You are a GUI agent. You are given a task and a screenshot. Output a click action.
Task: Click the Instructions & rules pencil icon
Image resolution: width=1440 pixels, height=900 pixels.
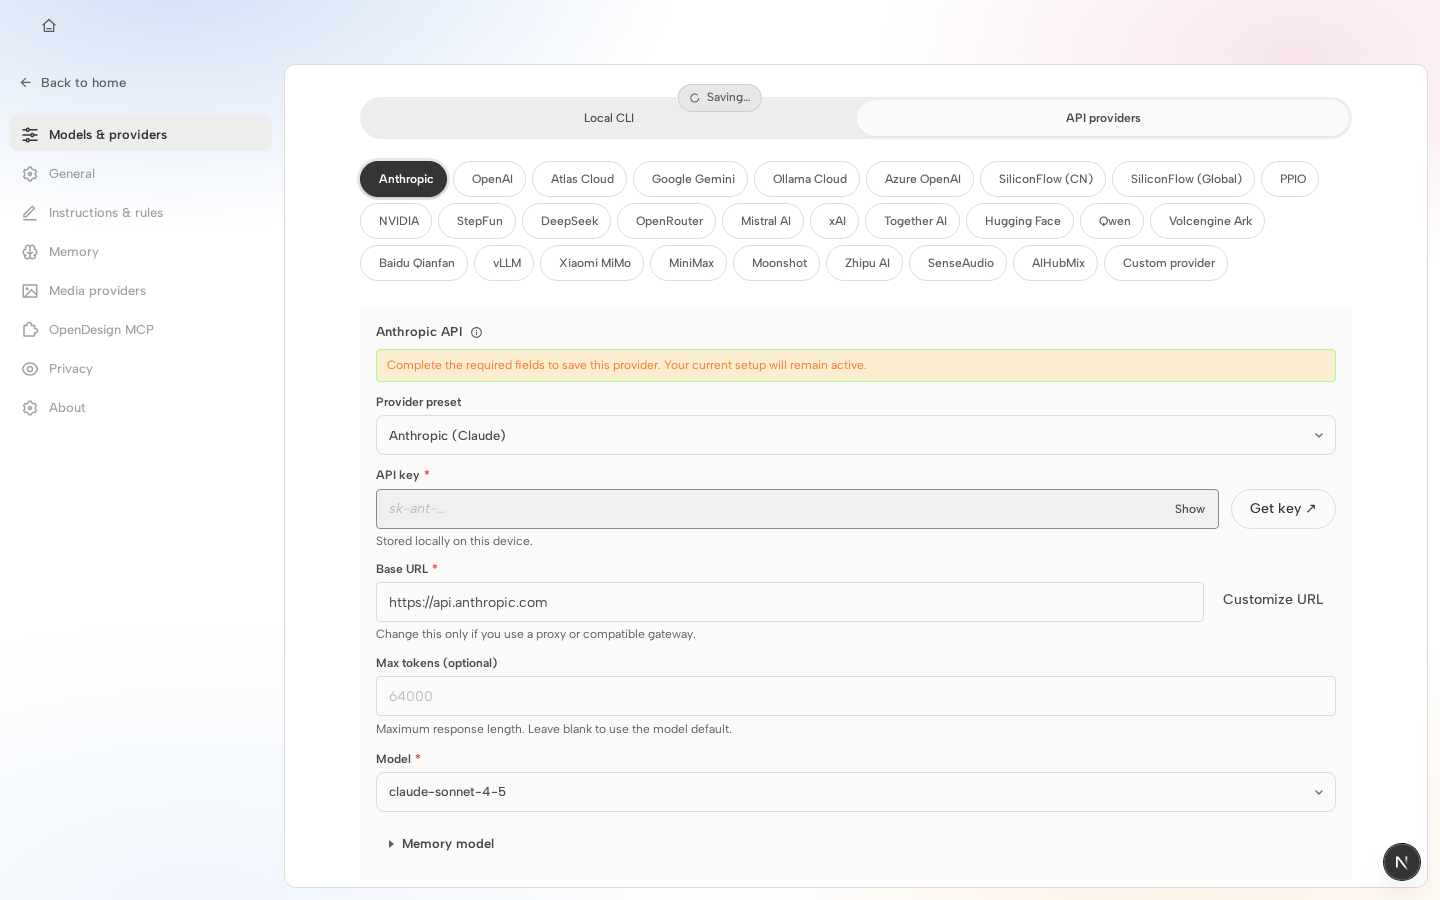tap(30, 213)
